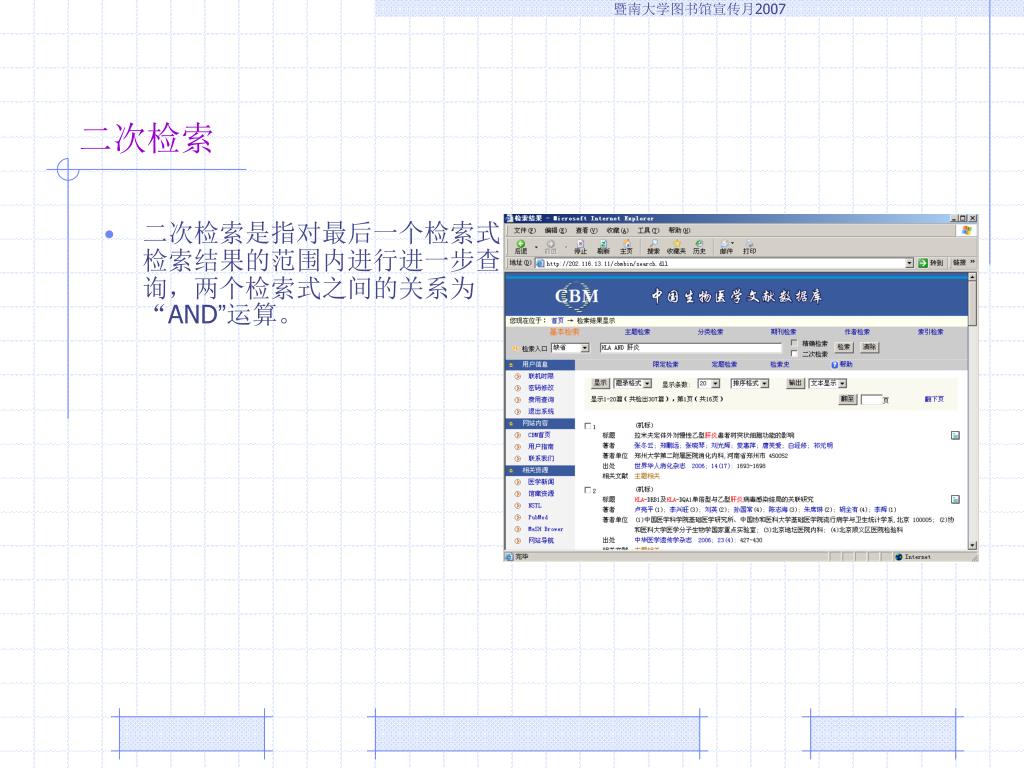Check the box for result 2
Screen dimensions: 1024x768
tap(588, 490)
